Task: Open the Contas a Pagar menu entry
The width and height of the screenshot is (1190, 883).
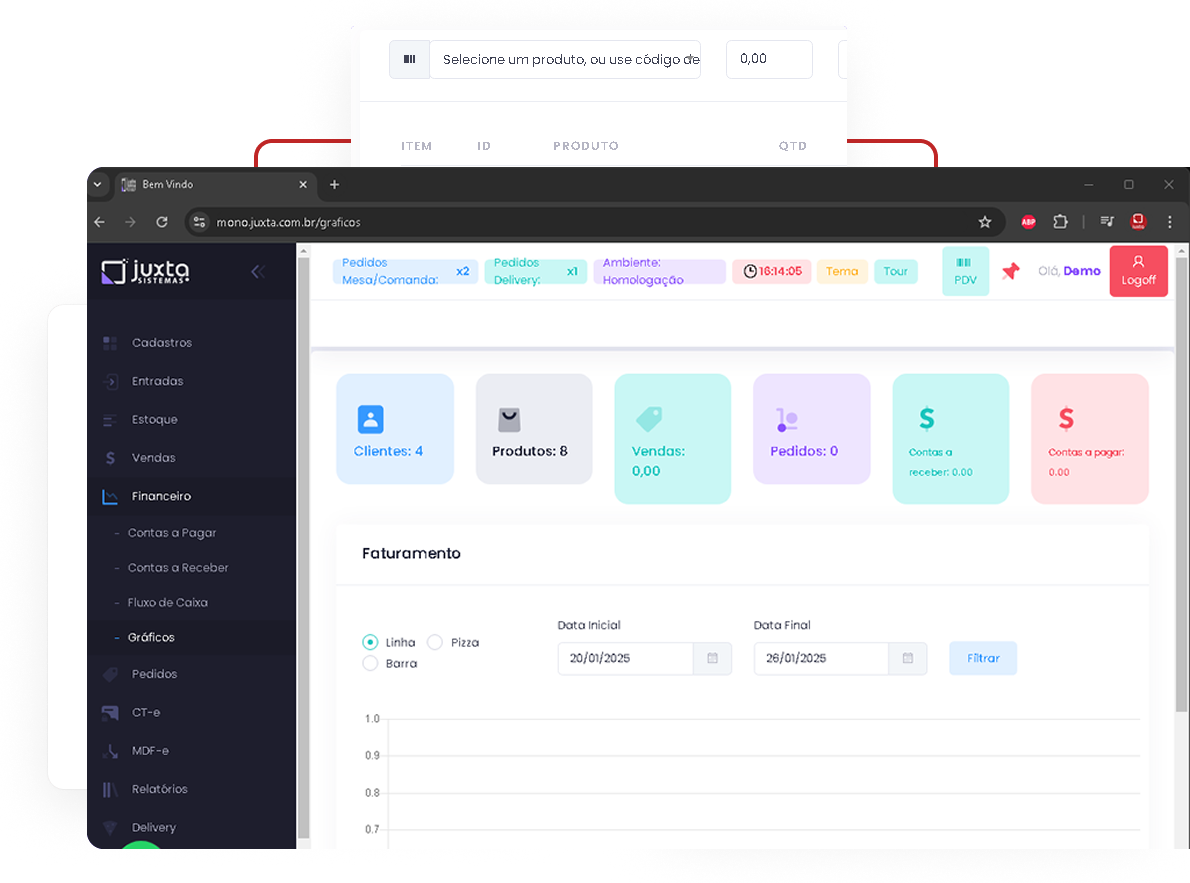Action: (170, 532)
